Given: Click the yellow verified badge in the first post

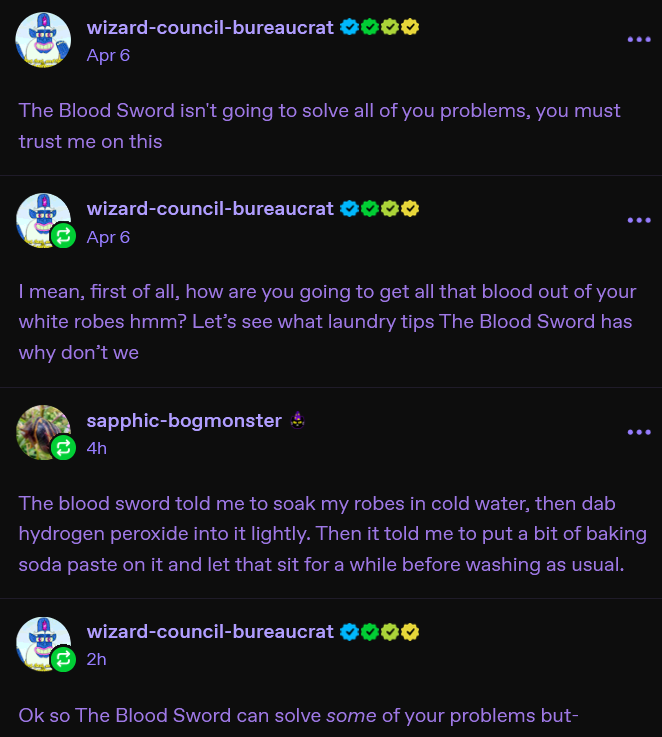Looking at the screenshot, I should click(x=410, y=27).
